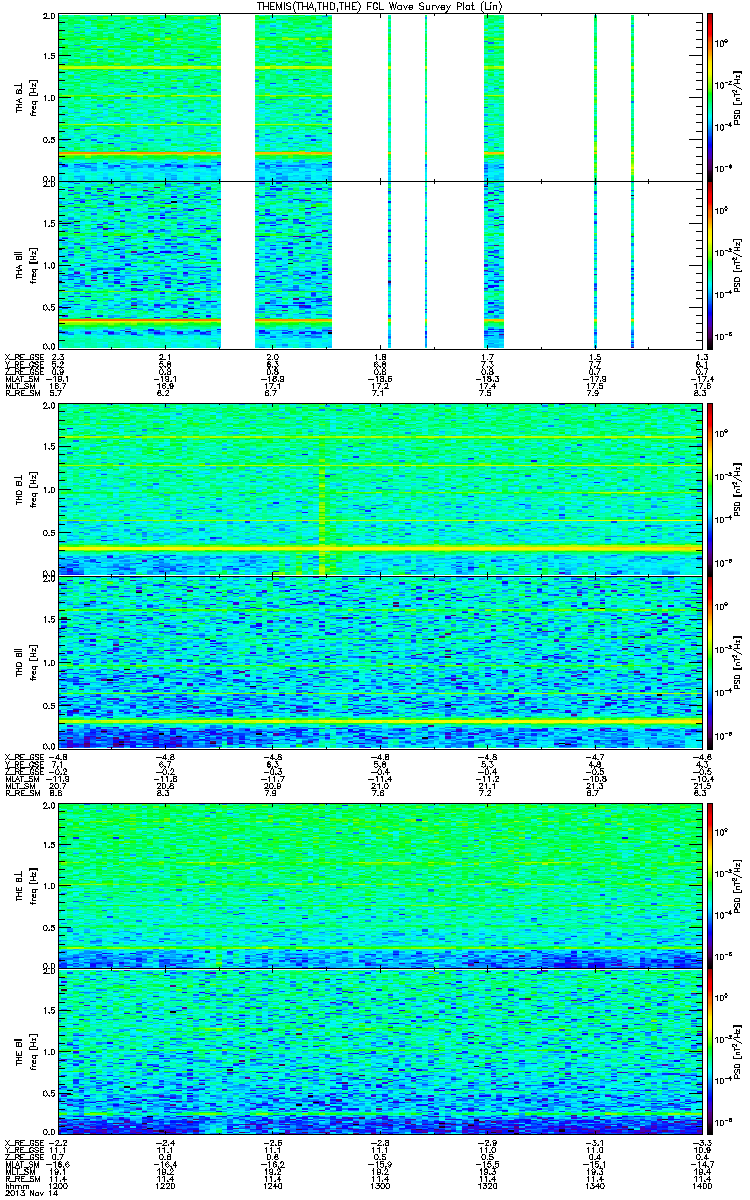Click the color bar beside THA B-perpendicular panel
This screenshot has height=1200, width=750.
[710, 97]
